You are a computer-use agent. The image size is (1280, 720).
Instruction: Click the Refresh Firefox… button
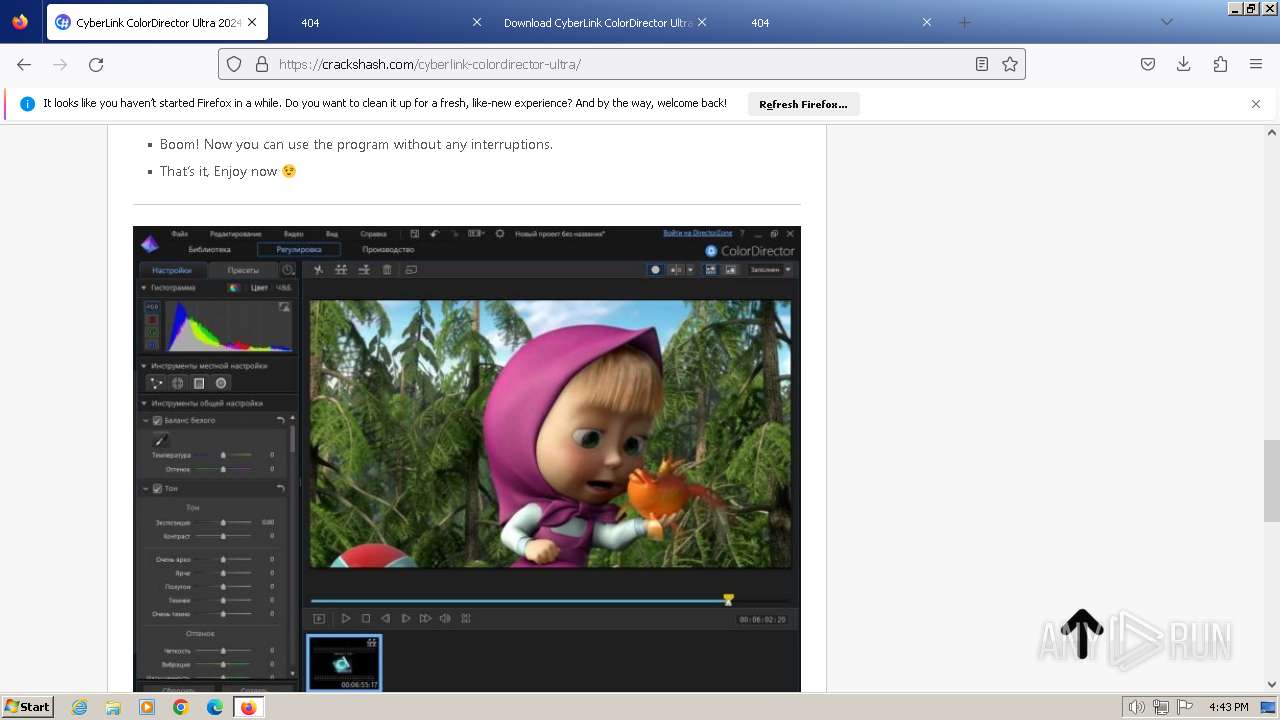pyautogui.click(x=803, y=104)
